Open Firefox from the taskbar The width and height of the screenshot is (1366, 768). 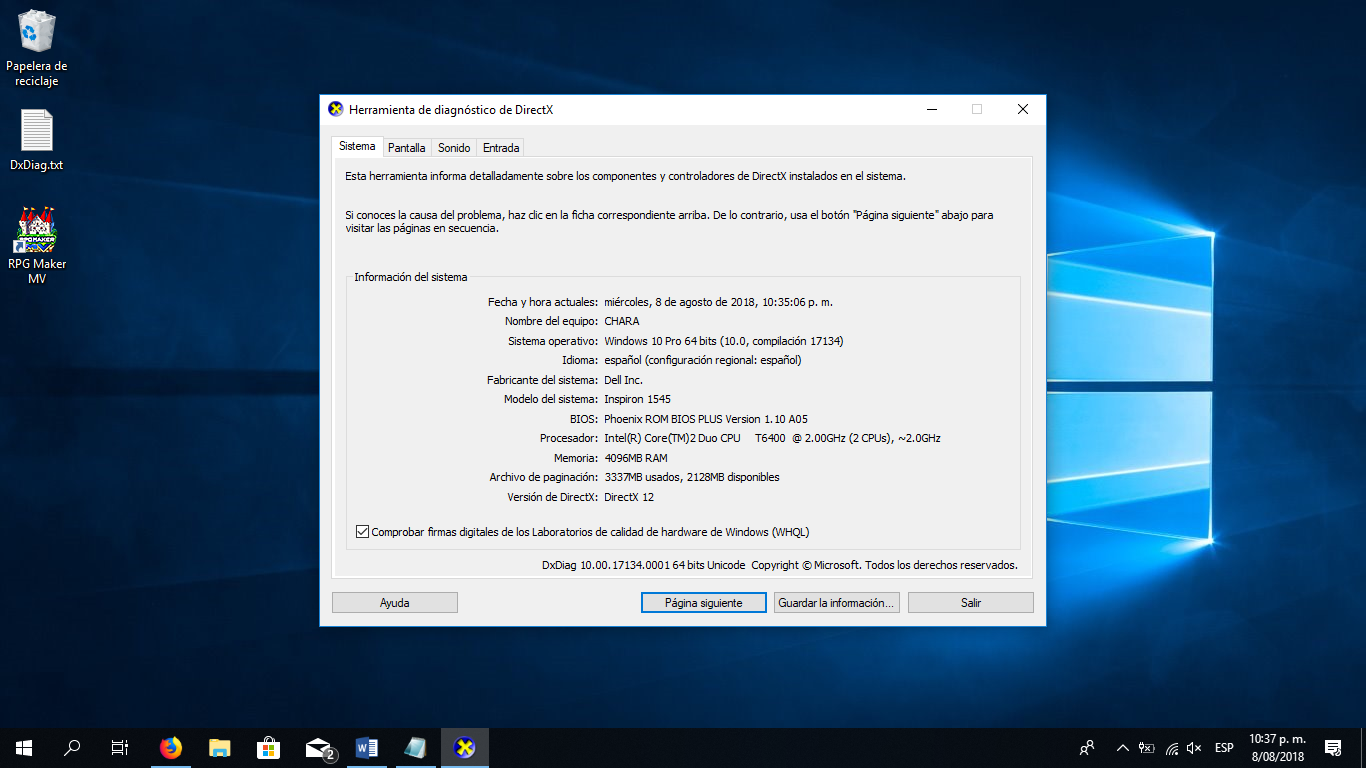click(171, 748)
